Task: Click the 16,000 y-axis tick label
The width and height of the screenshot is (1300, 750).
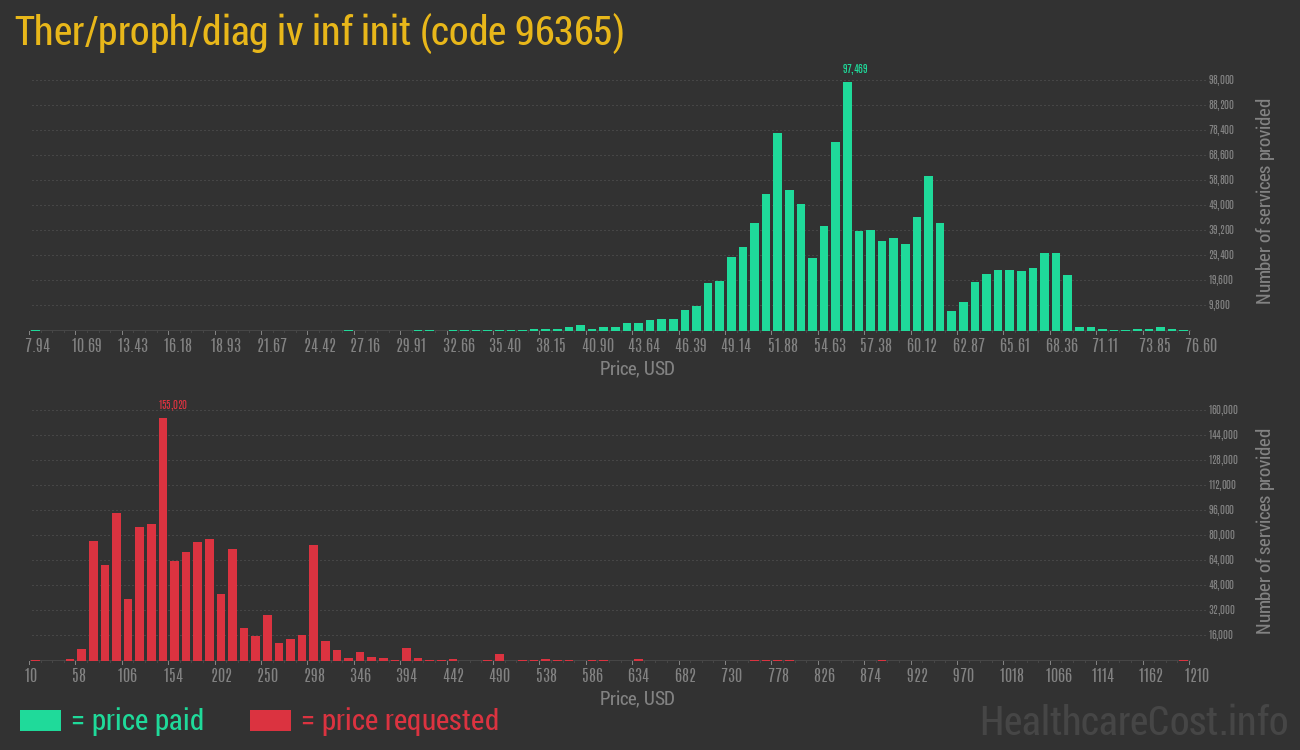Action: pyautogui.click(x=1221, y=635)
